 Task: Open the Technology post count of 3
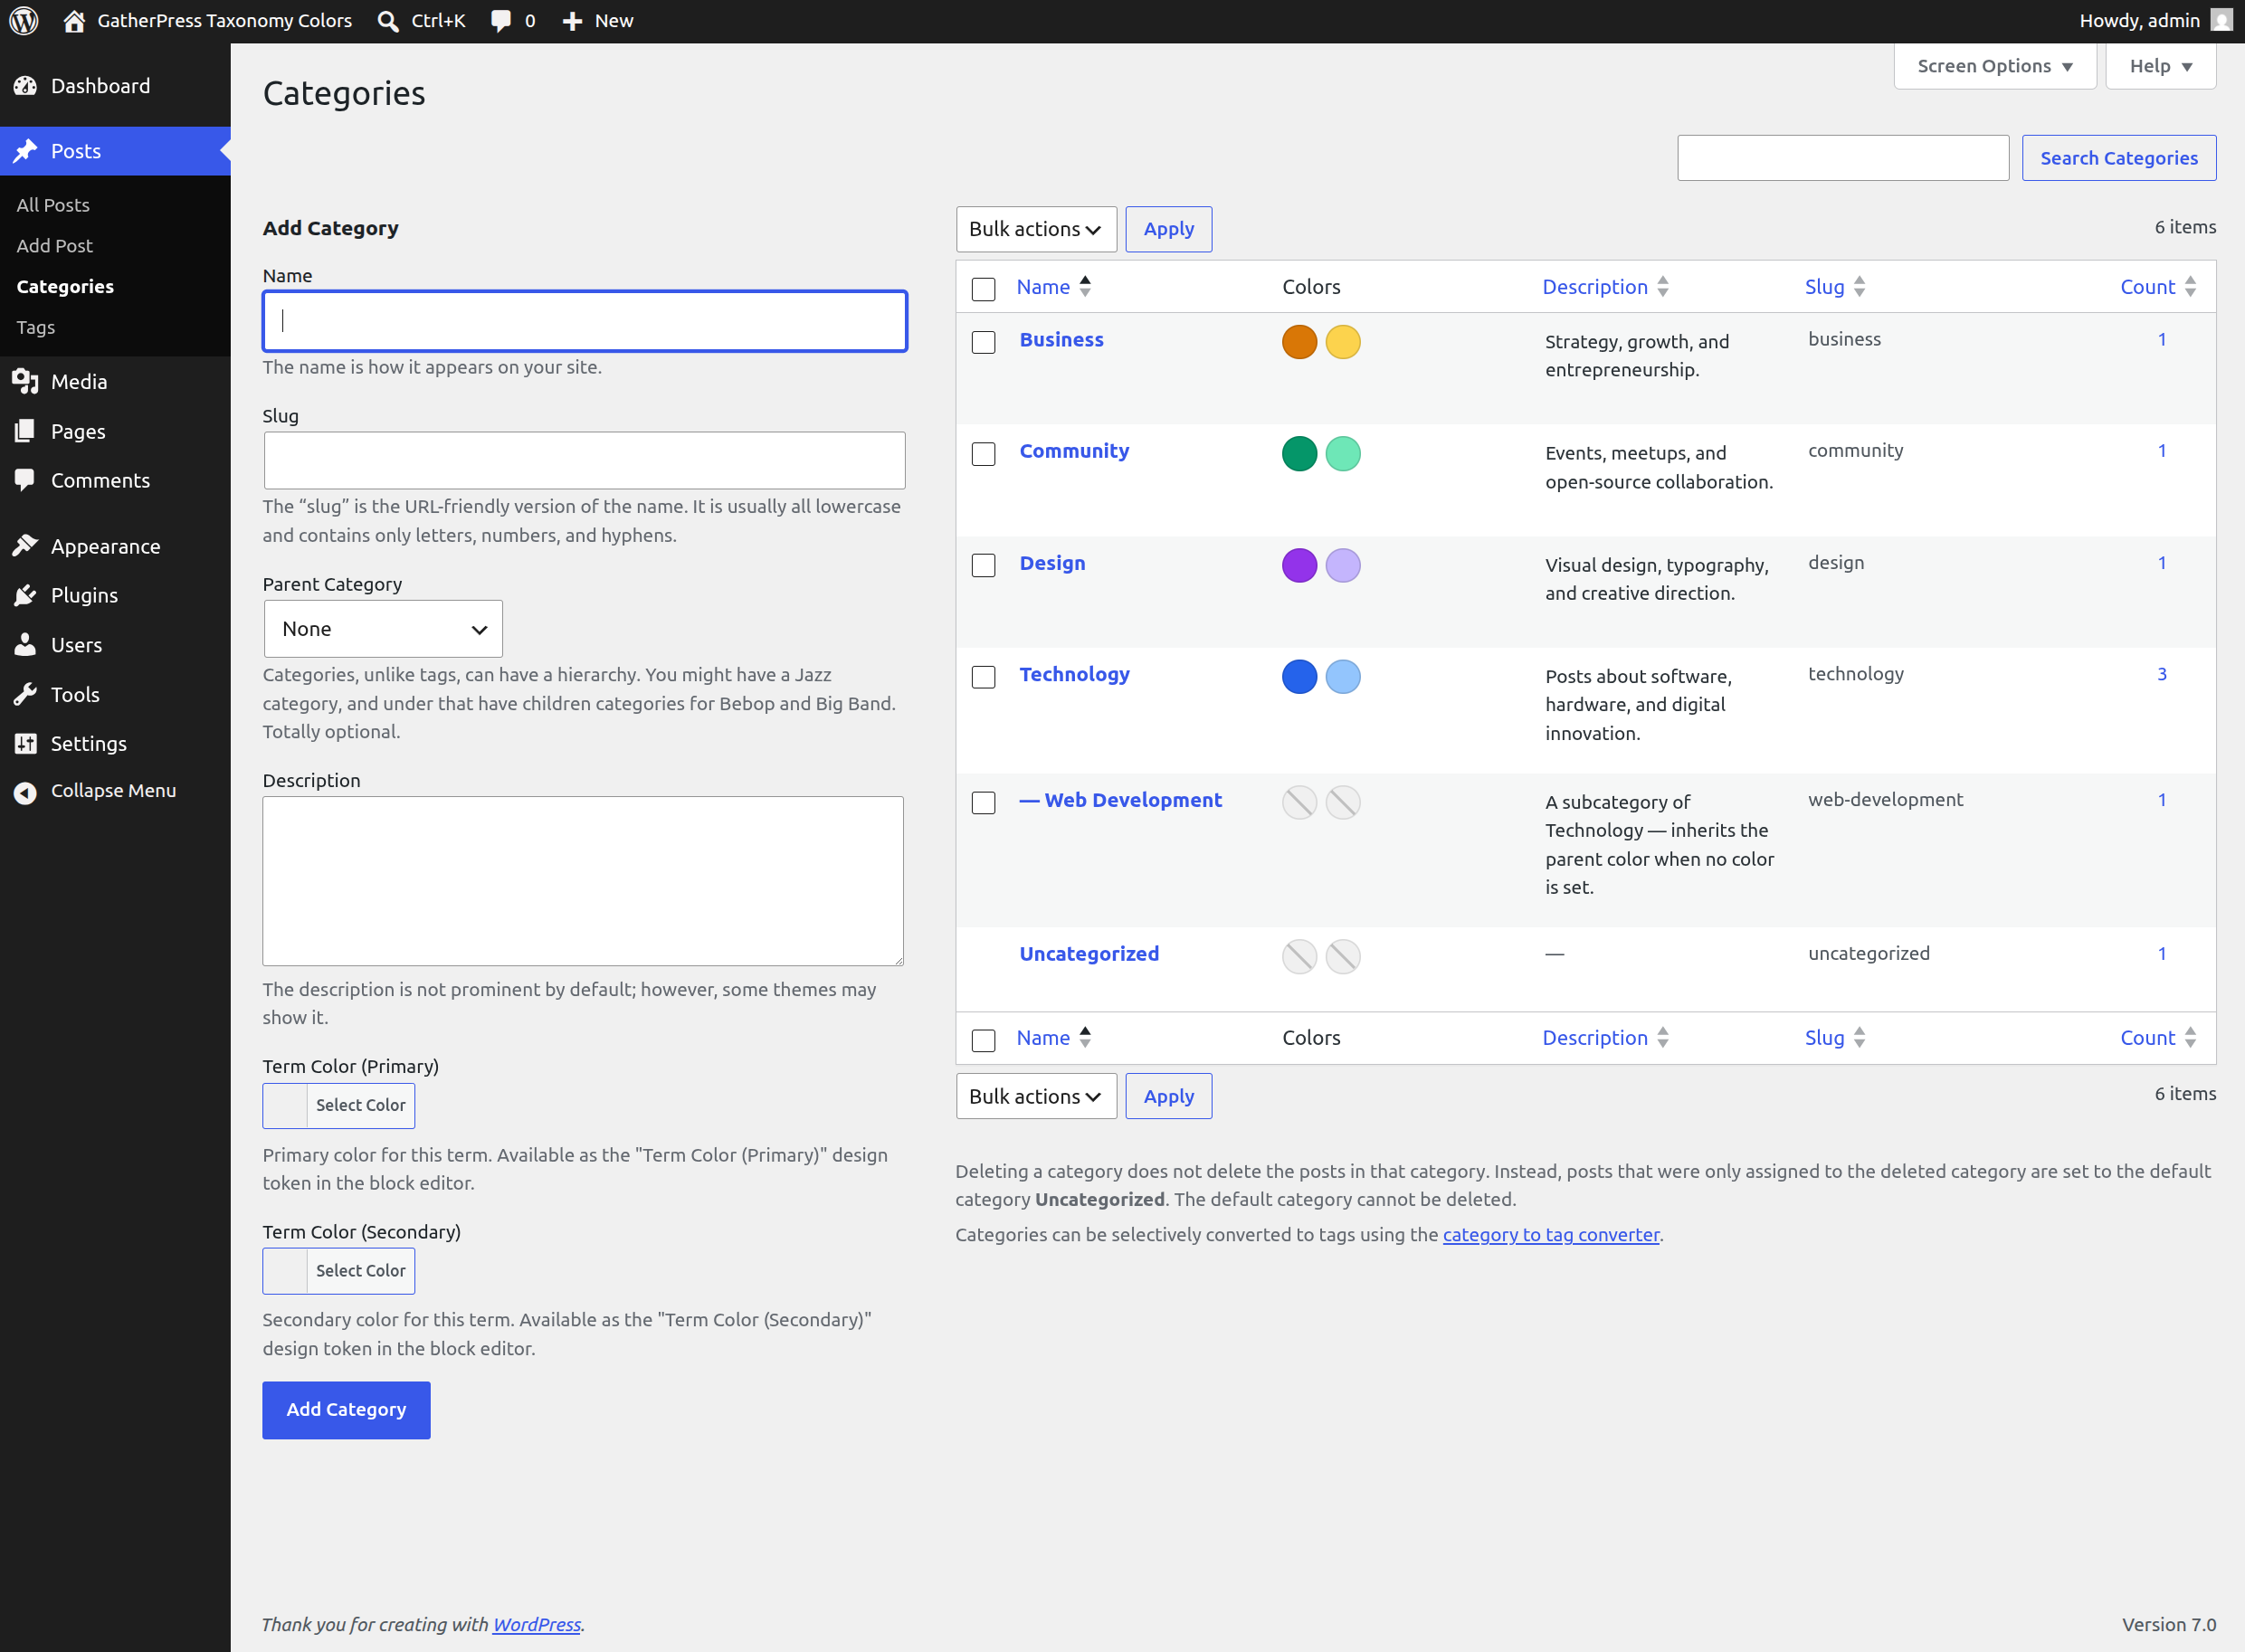pos(2161,675)
